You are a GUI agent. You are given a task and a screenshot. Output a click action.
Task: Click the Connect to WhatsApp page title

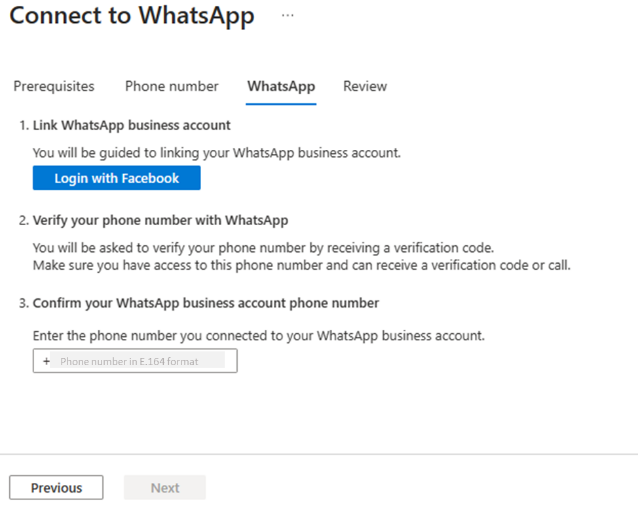[x=132, y=17]
